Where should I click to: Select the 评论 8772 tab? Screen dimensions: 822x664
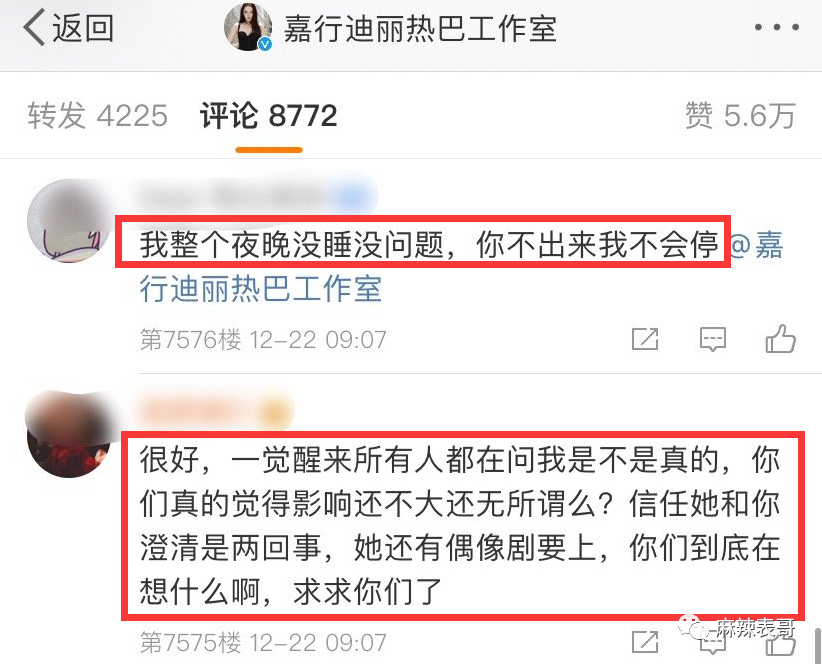point(268,115)
